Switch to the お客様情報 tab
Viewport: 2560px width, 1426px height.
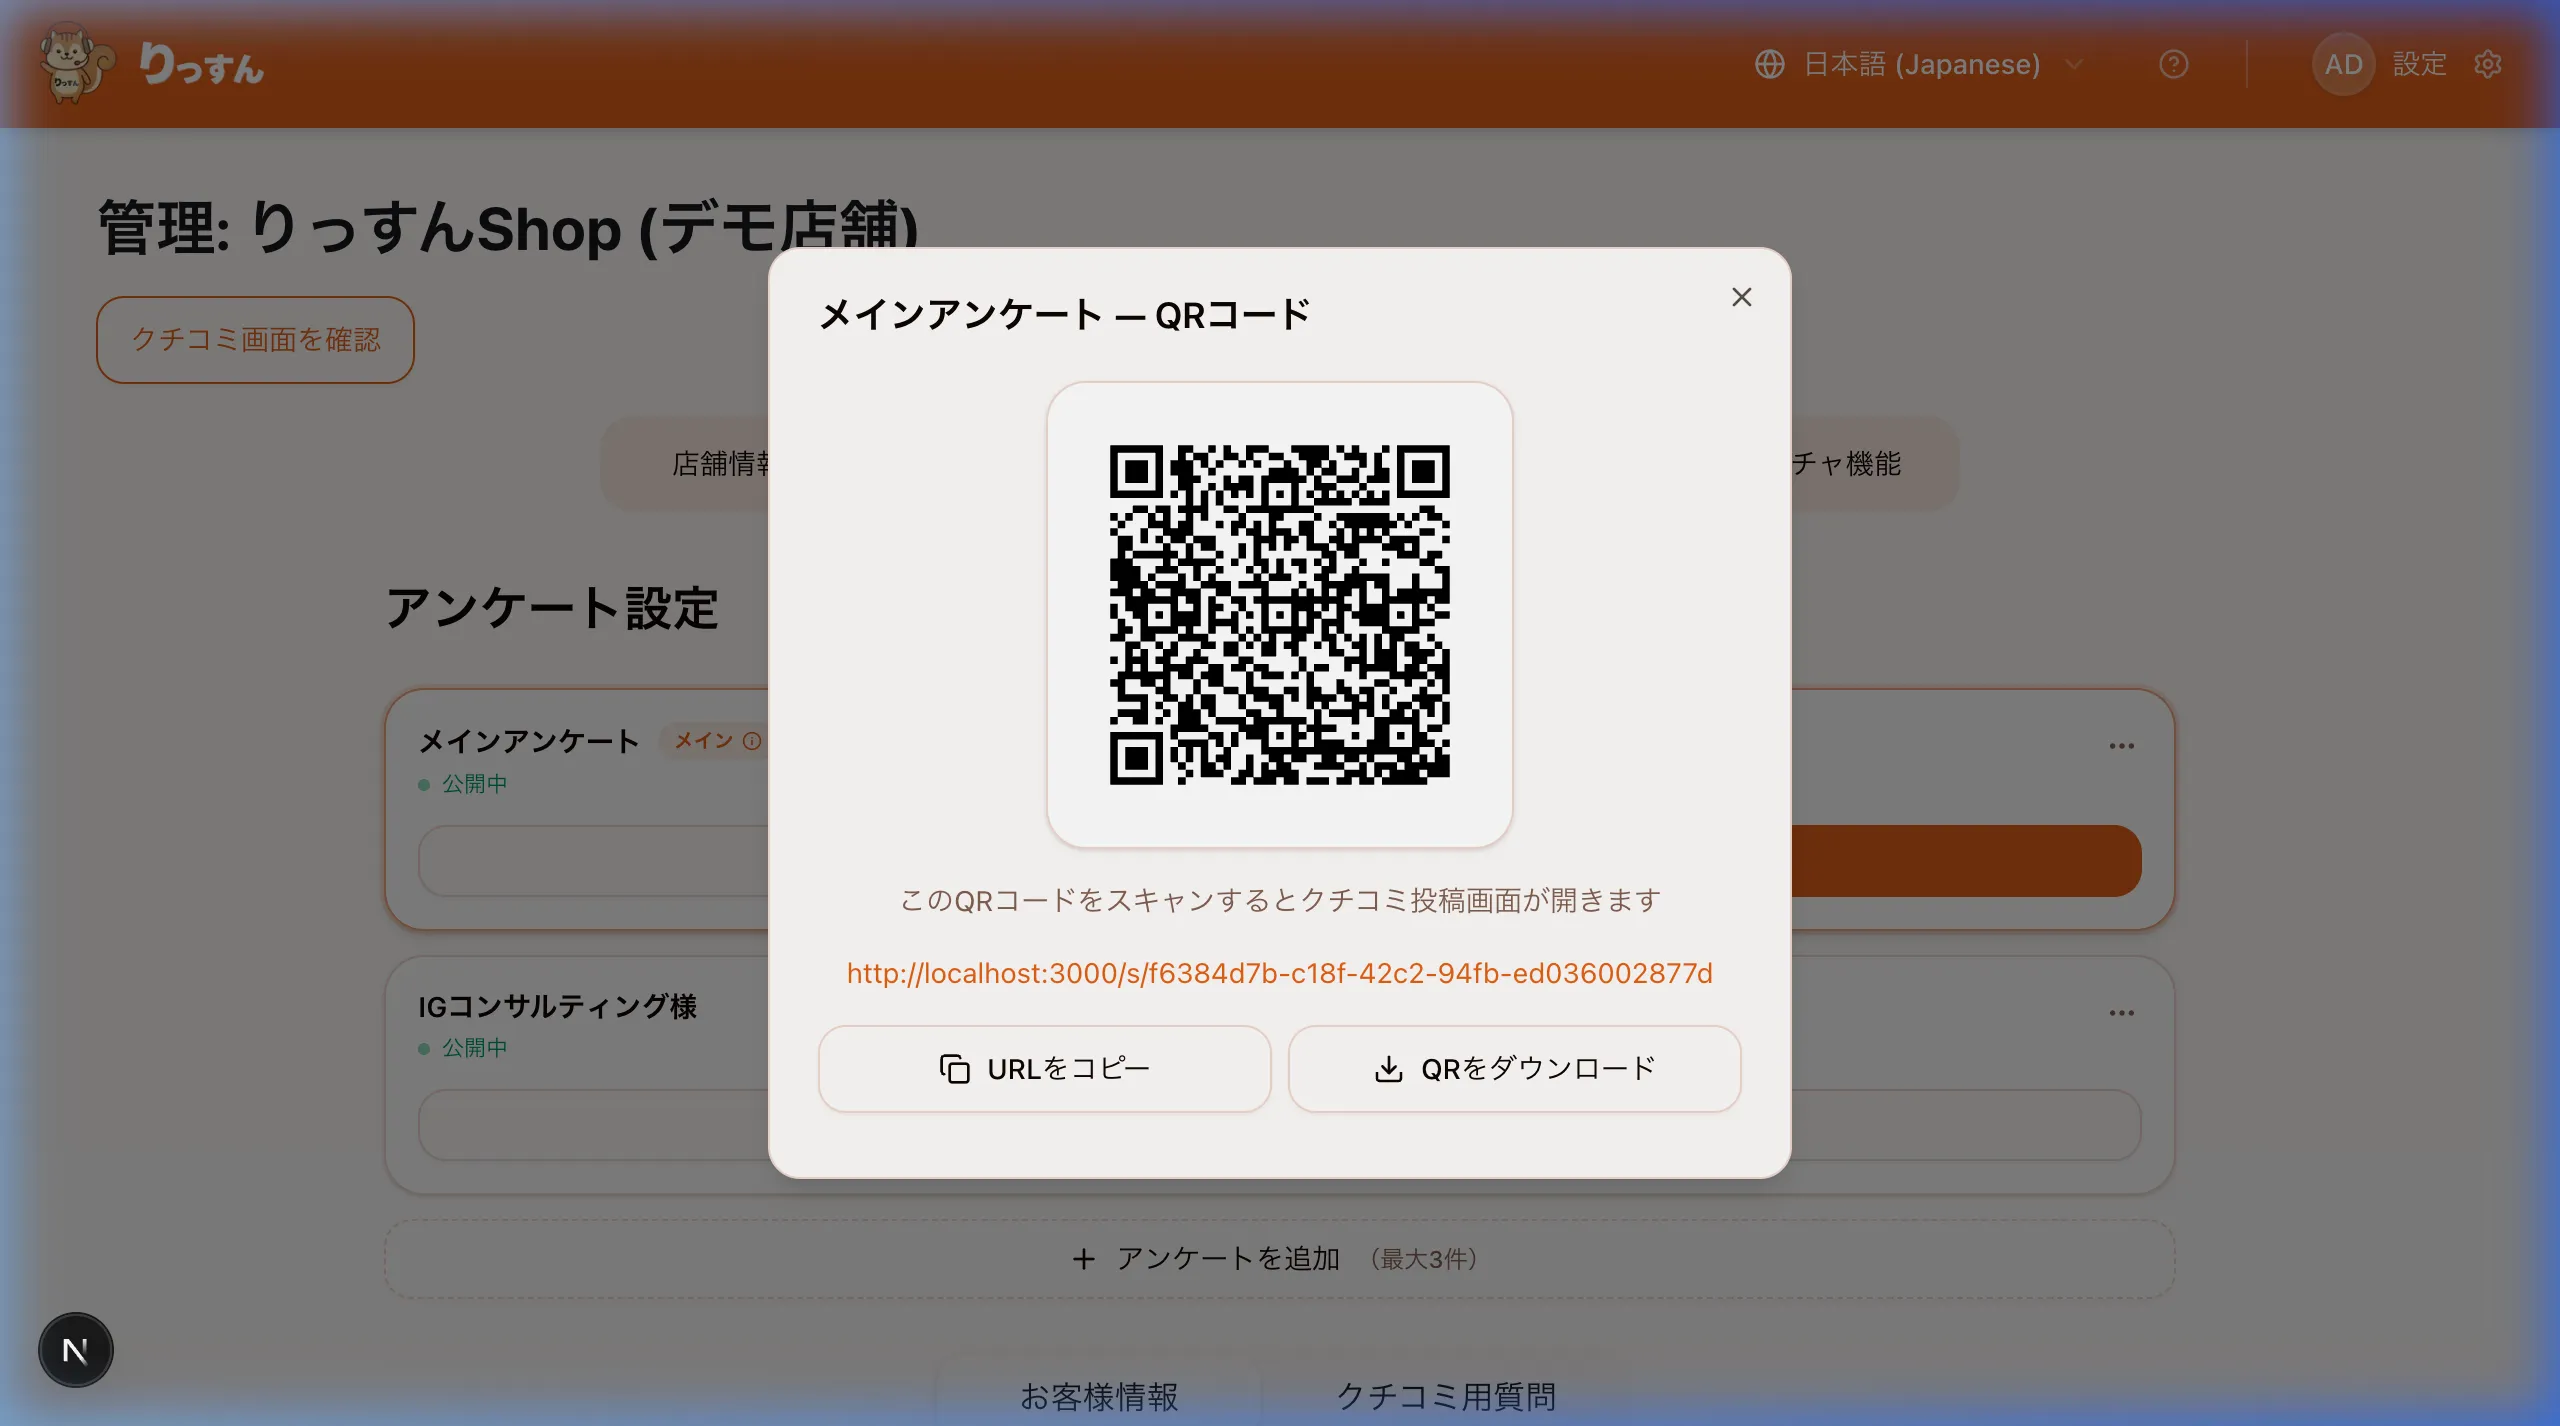[x=1098, y=1396]
